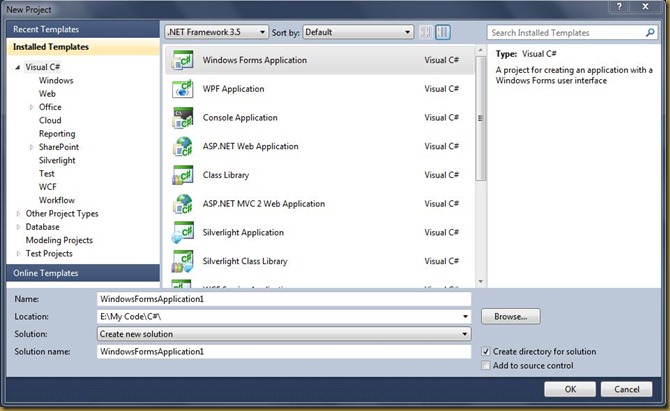
Task: Open the help question mark button
Action: click(x=619, y=6)
